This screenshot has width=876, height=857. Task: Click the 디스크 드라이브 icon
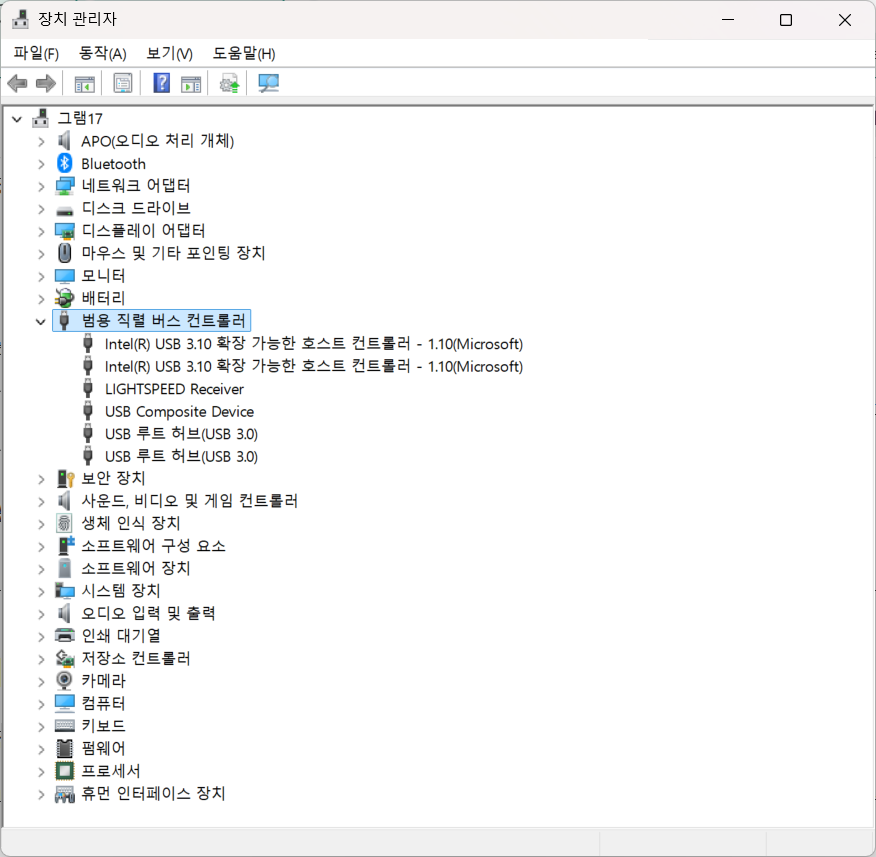point(65,211)
